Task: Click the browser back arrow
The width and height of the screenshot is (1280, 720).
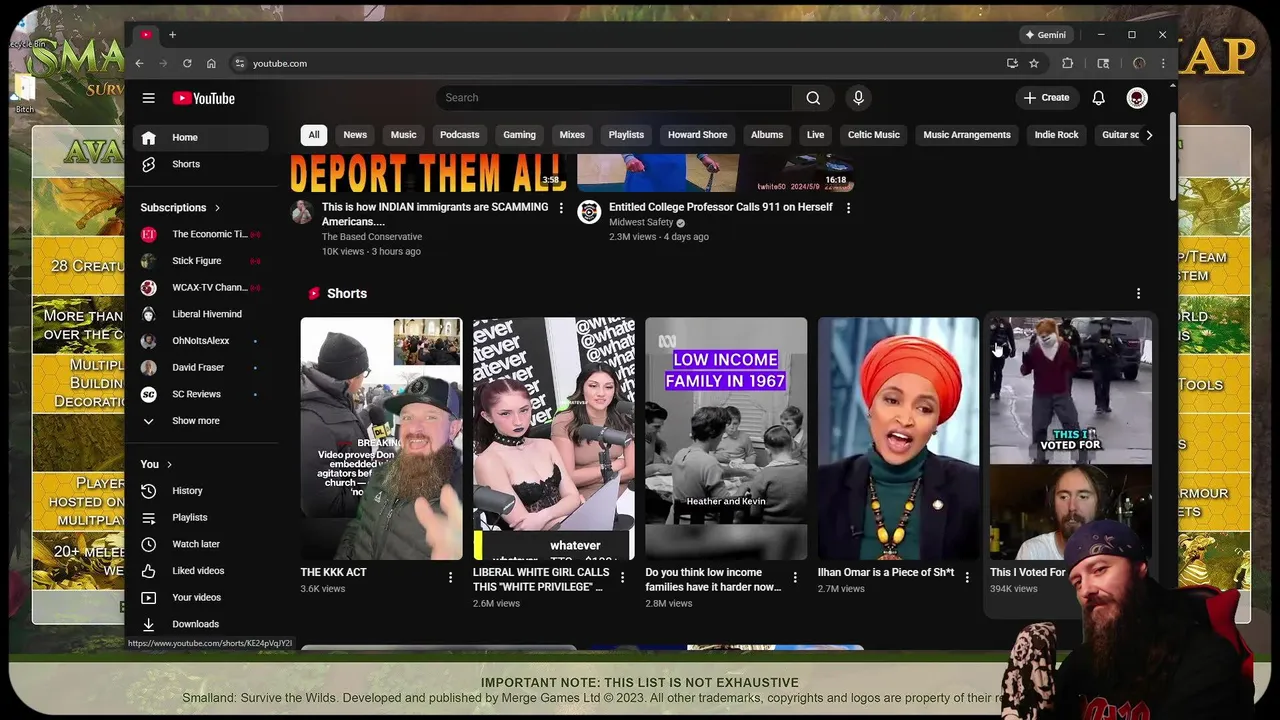Action: point(139,63)
